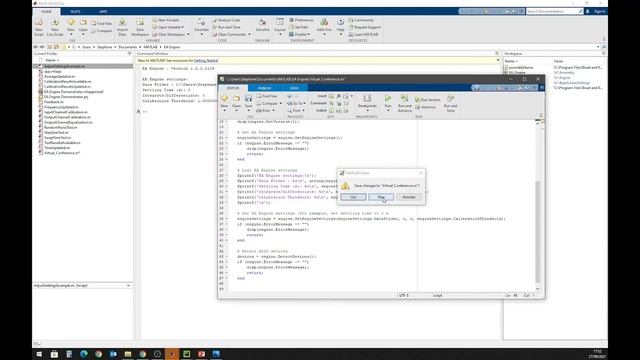Open the Layout dropdown
640x360 pixels.
click(x=280, y=34)
